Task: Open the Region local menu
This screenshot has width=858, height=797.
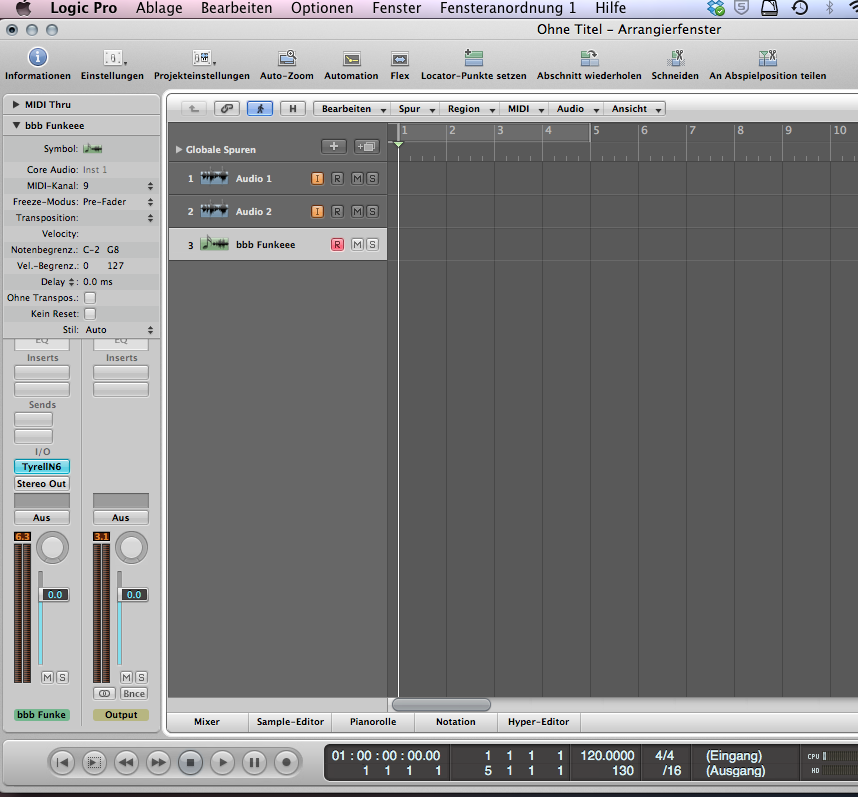Action: (x=471, y=109)
